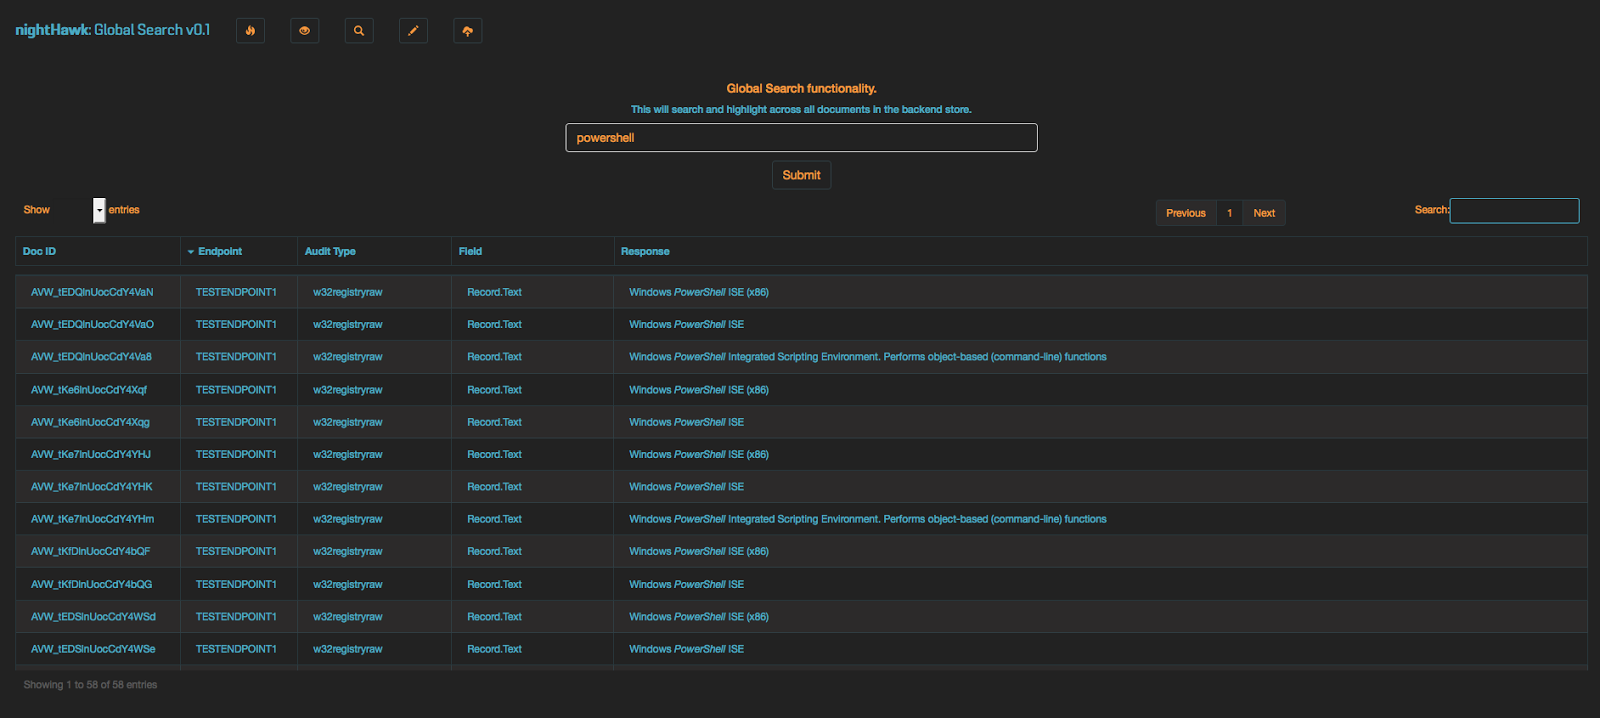The width and height of the screenshot is (1600, 718).
Task: Click Windows PowerShell ISE response, row AVW_tKe6inUocCdY4Xqg
Action: tap(687, 422)
